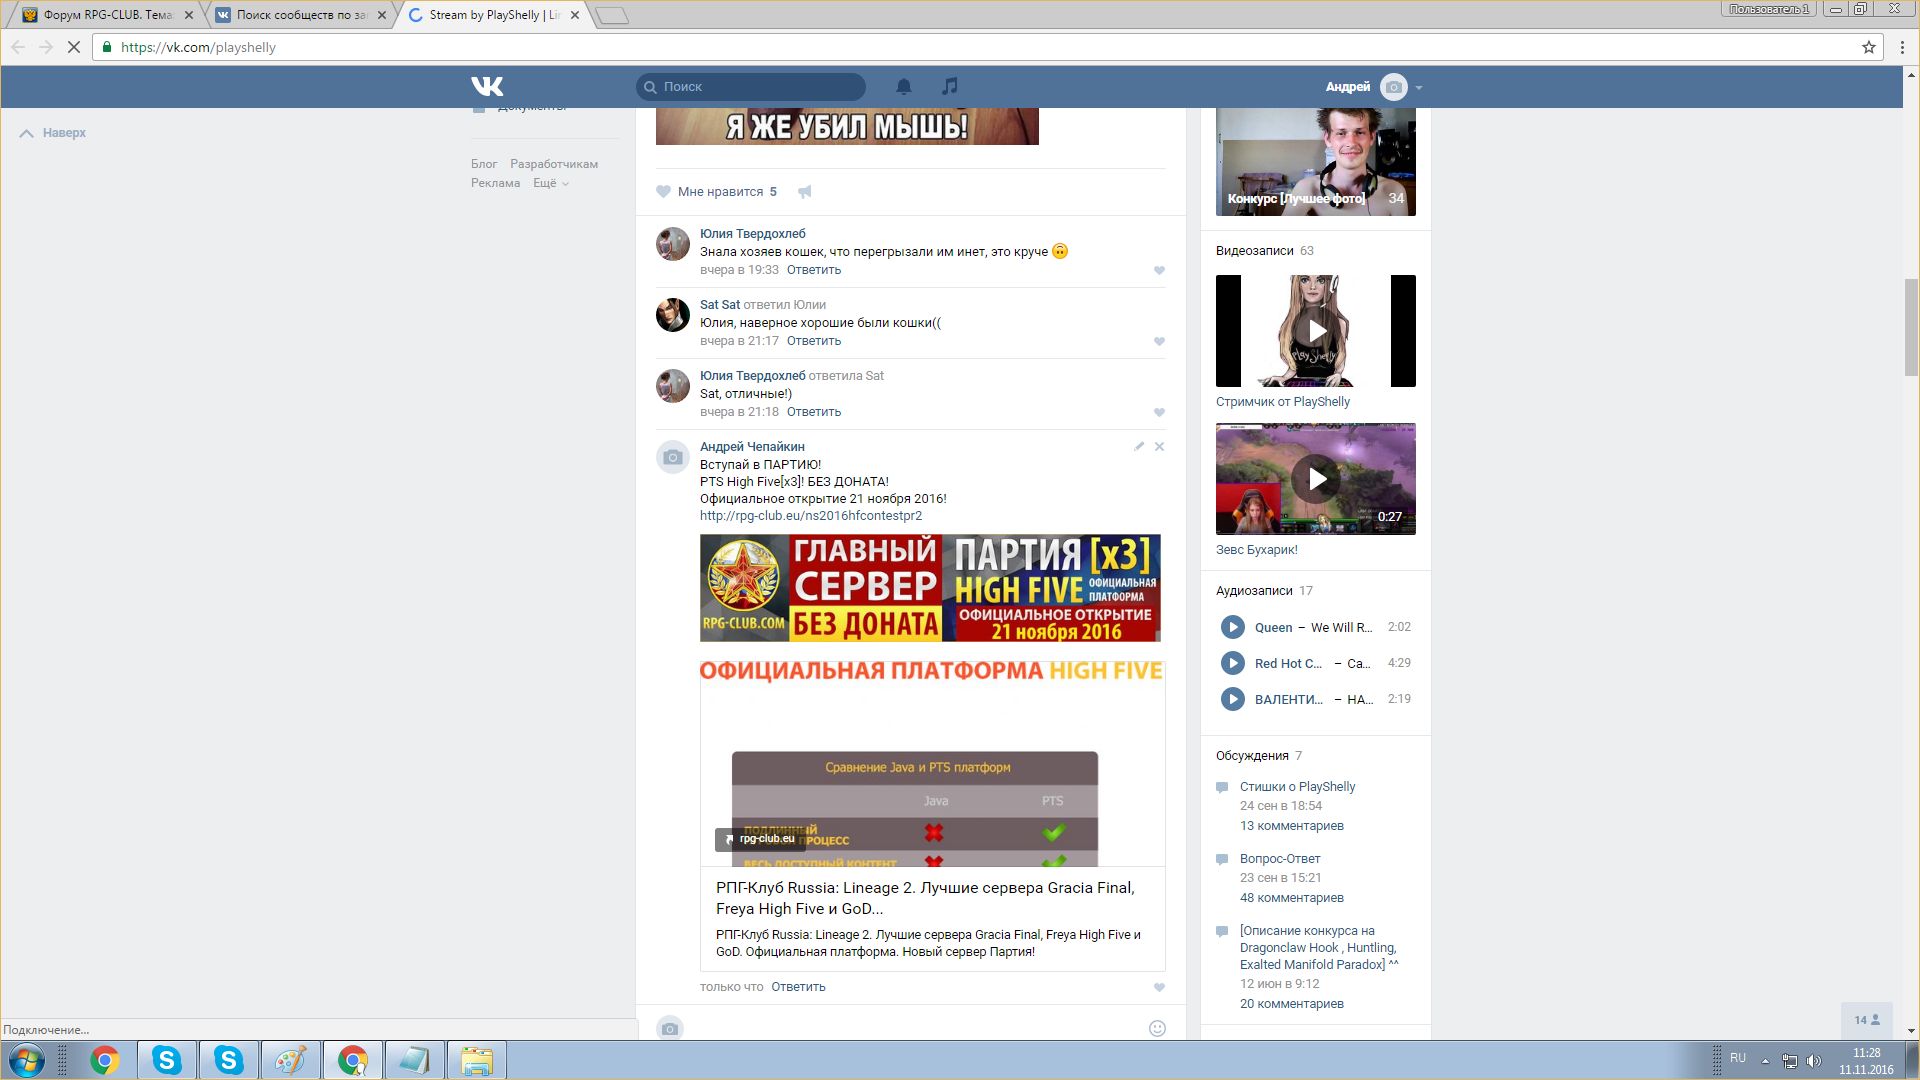
Task: Open Paint from taskbar
Action: pyautogui.click(x=290, y=1060)
